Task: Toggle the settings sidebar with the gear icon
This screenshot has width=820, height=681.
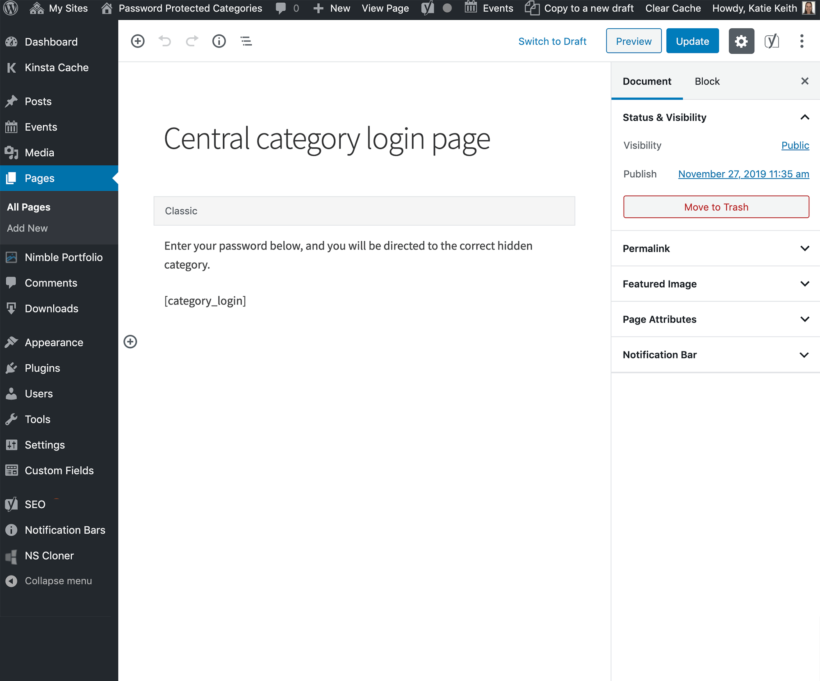Action: (741, 41)
